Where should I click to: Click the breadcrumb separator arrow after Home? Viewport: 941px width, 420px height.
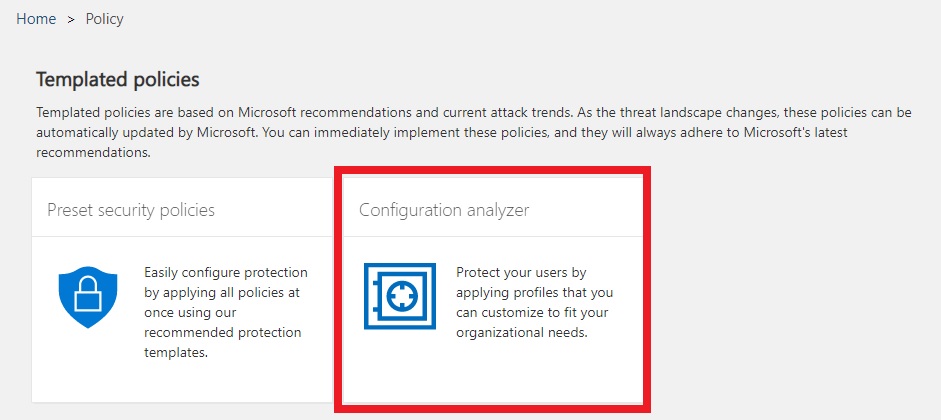click(x=71, y=19)
